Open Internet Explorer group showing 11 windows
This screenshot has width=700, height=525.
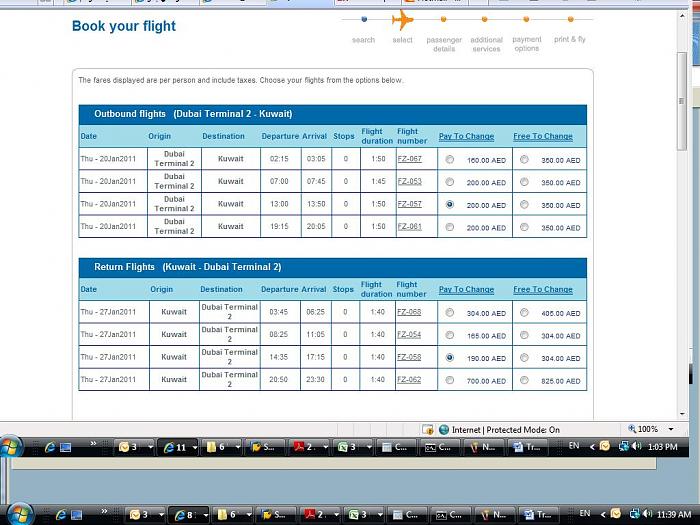coord(179,446)
